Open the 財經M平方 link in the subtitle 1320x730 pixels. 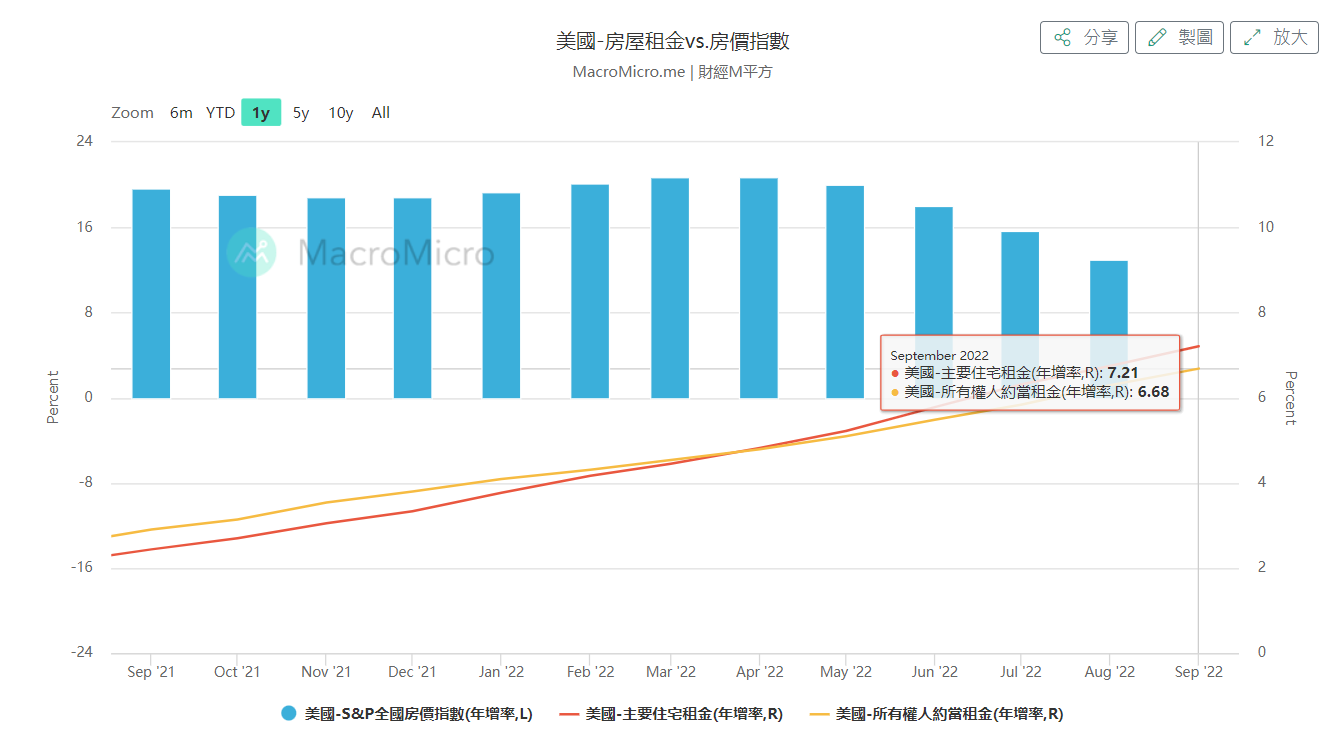click(x=733, y=71)
